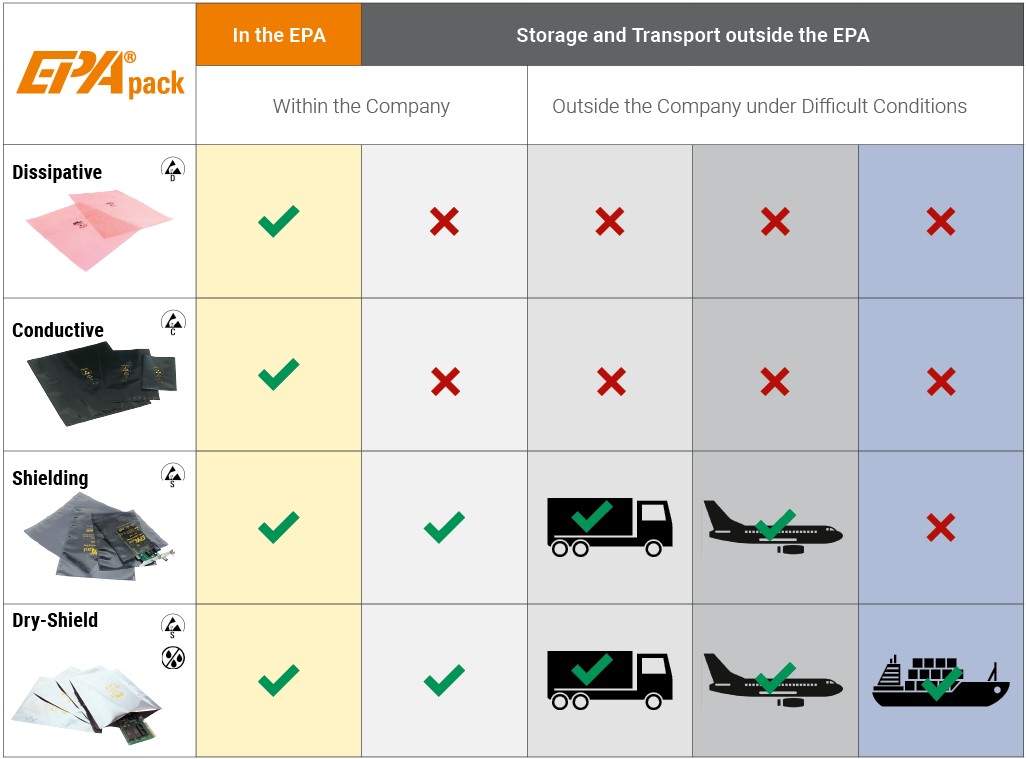This screenshot has width=1026, height=759.
Task: Click red cross for Shielding ship column
Action: (941, 527)
